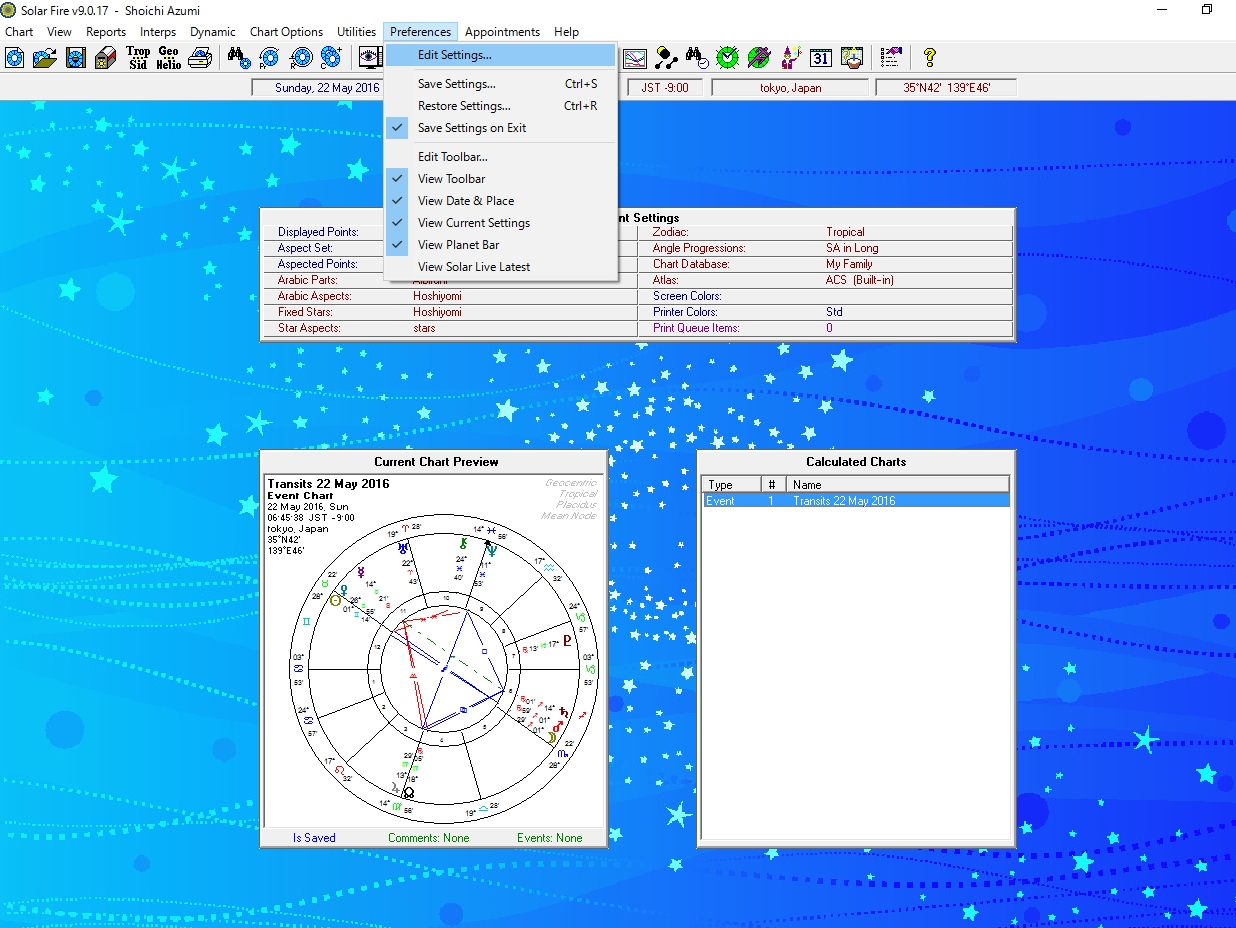Select Edit Settings... from Preferences menu
Viewport: 1236px width, 928px height.
click(x=454, y=56)
